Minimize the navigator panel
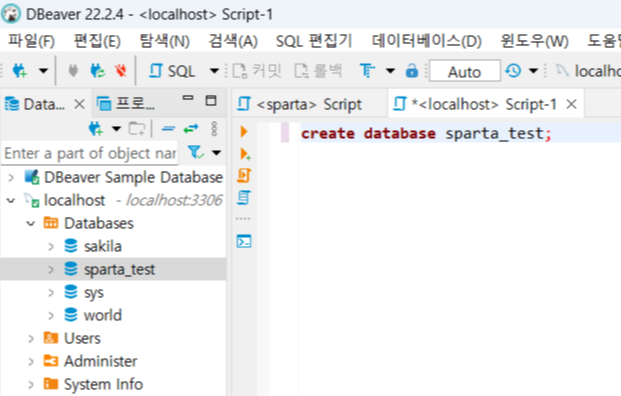 pyautogui.click(x=188, y=97)
